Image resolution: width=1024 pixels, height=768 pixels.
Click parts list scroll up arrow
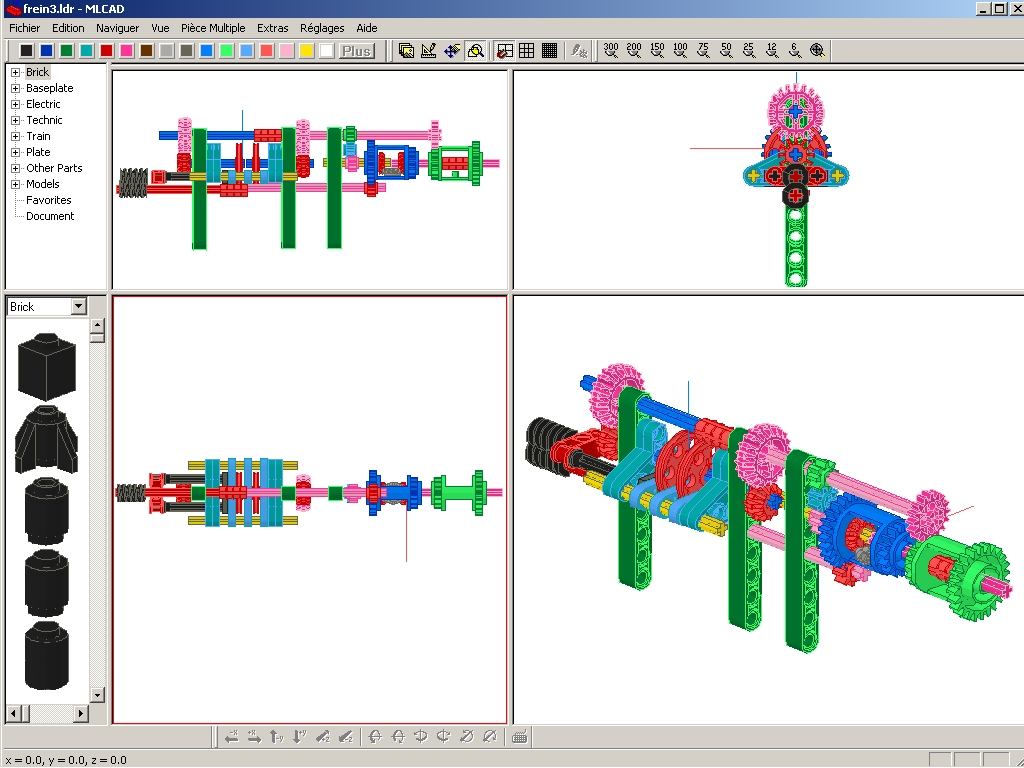point(97,325)
